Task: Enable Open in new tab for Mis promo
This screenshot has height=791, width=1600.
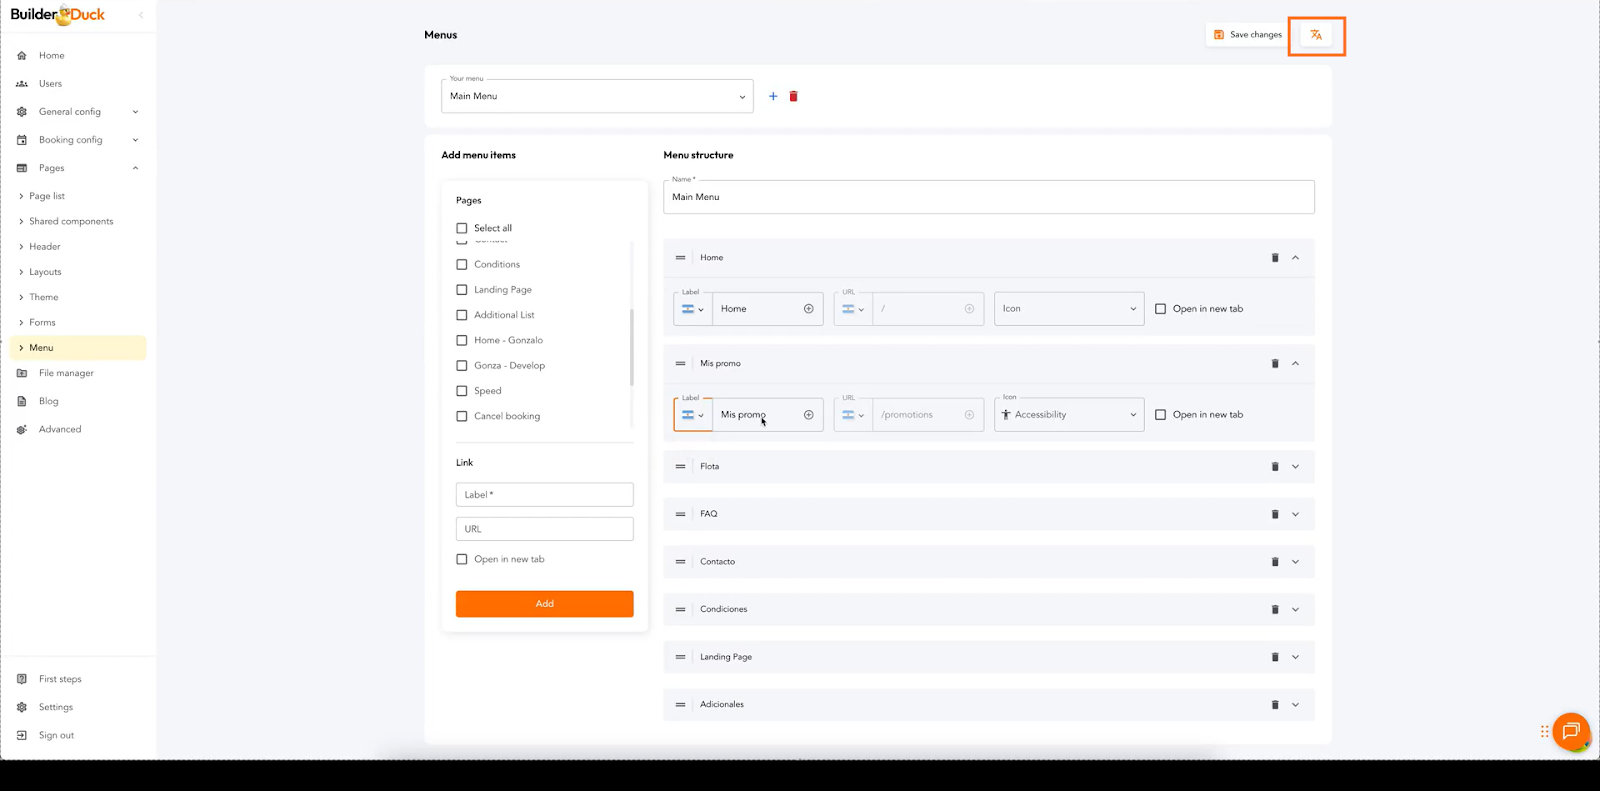Action: pos(1161,415)
